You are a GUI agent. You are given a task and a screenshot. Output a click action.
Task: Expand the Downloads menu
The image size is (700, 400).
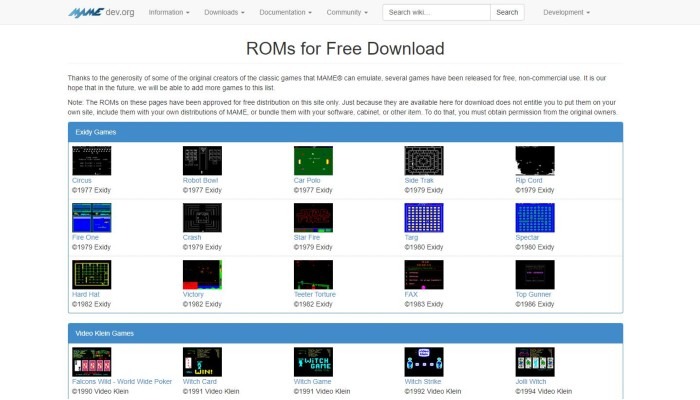(x=225, y=12)
